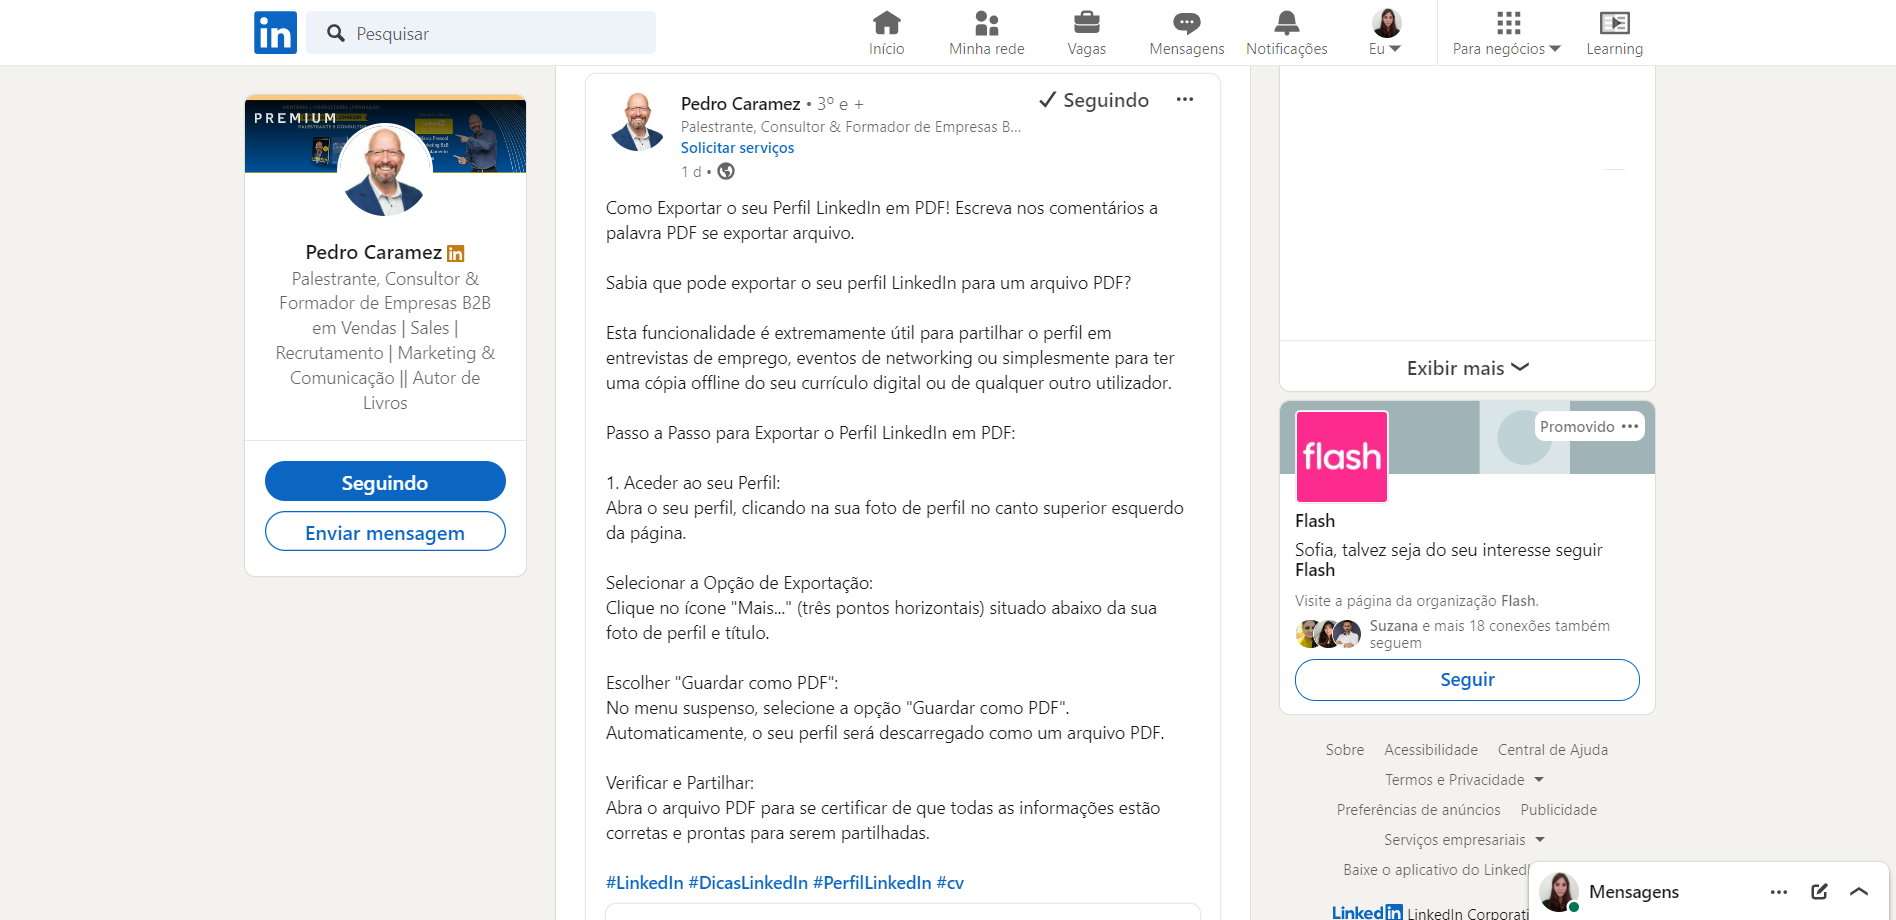Click profile avatar in messaging bar
1896x920 pixels.
[x=1558, y=892]
